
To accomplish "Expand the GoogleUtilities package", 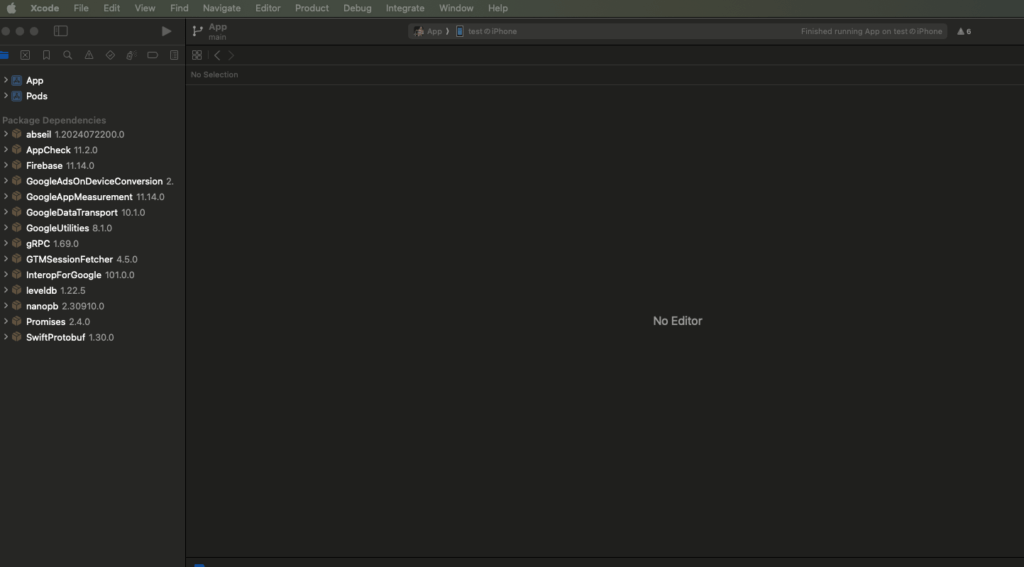I will [x=5, y=227].
